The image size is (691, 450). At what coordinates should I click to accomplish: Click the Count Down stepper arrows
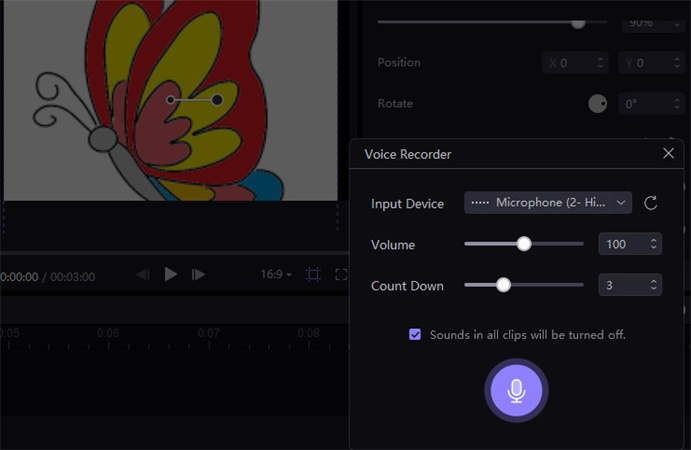pyautogui.click(x=653, y=285)
